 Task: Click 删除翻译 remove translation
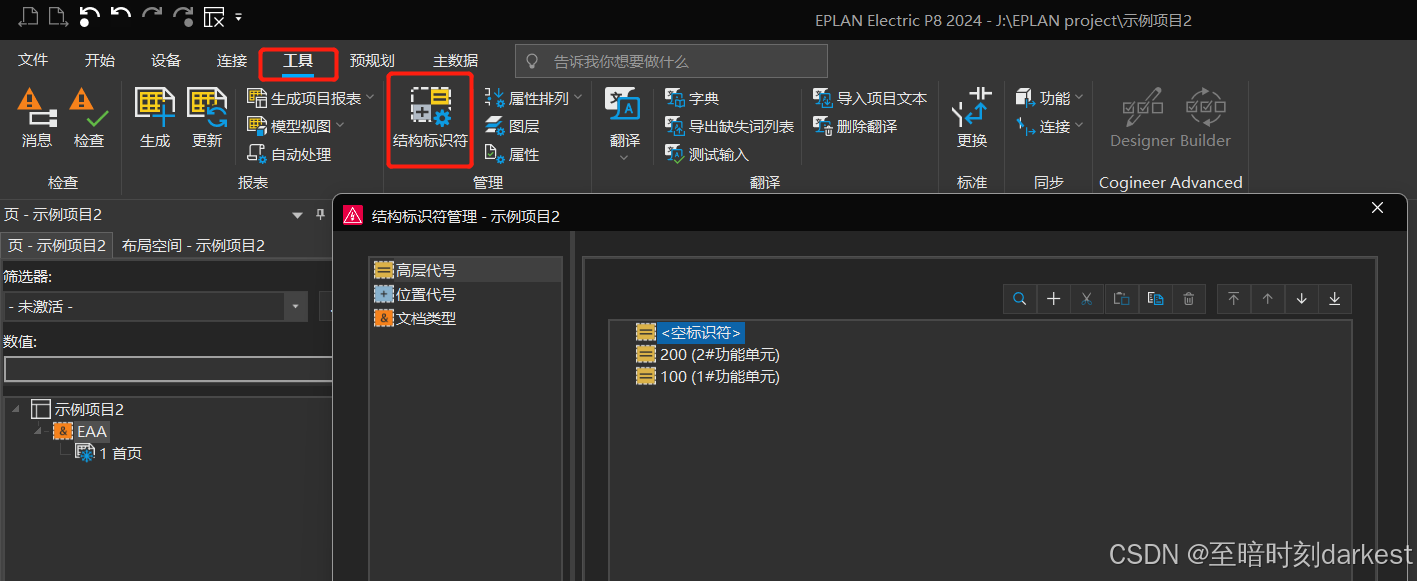pyautogui.click(x=855, y=126)
